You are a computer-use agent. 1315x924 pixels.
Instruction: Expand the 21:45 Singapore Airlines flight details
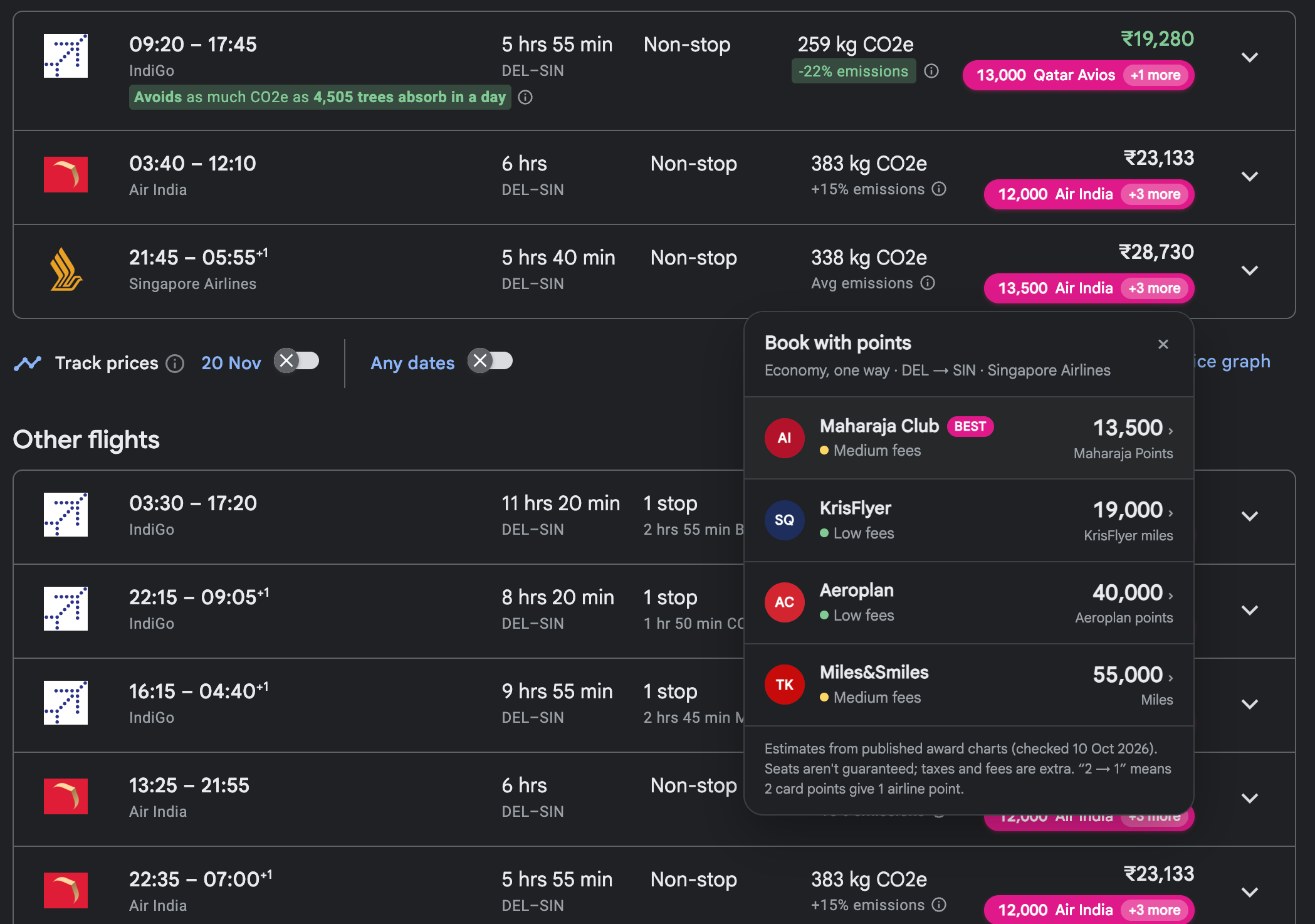[1249, 270]
